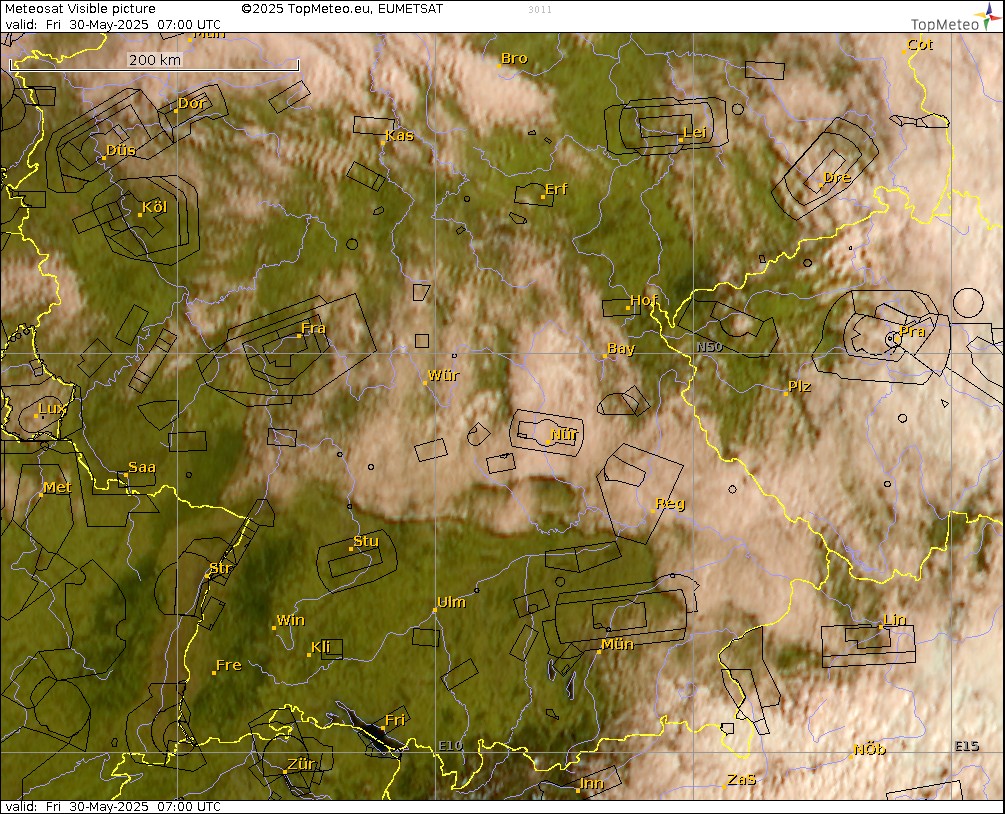Select the 'Lei' city label
The height and width of the screenshot is (814, 1005).
click(x=695, y=133)
